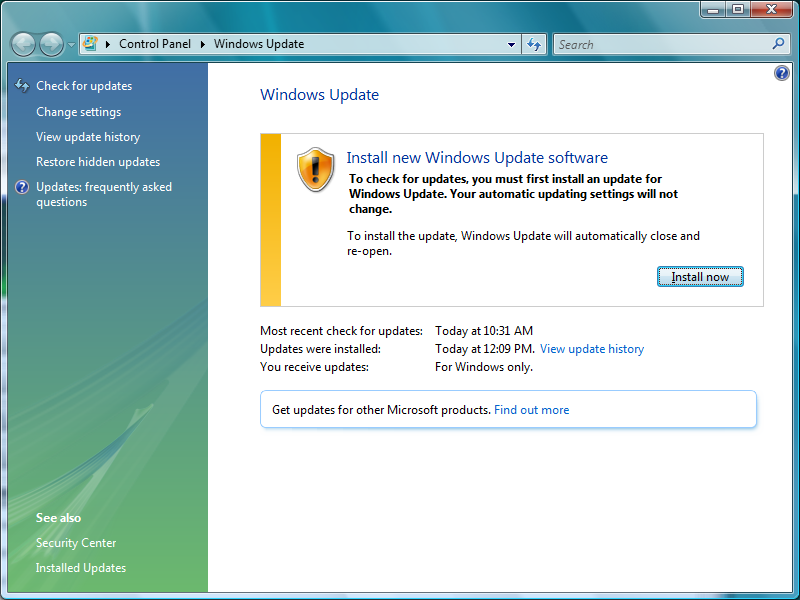
Task: Click 'Today at 10:31 AM' text
Action: click(484, 331)
